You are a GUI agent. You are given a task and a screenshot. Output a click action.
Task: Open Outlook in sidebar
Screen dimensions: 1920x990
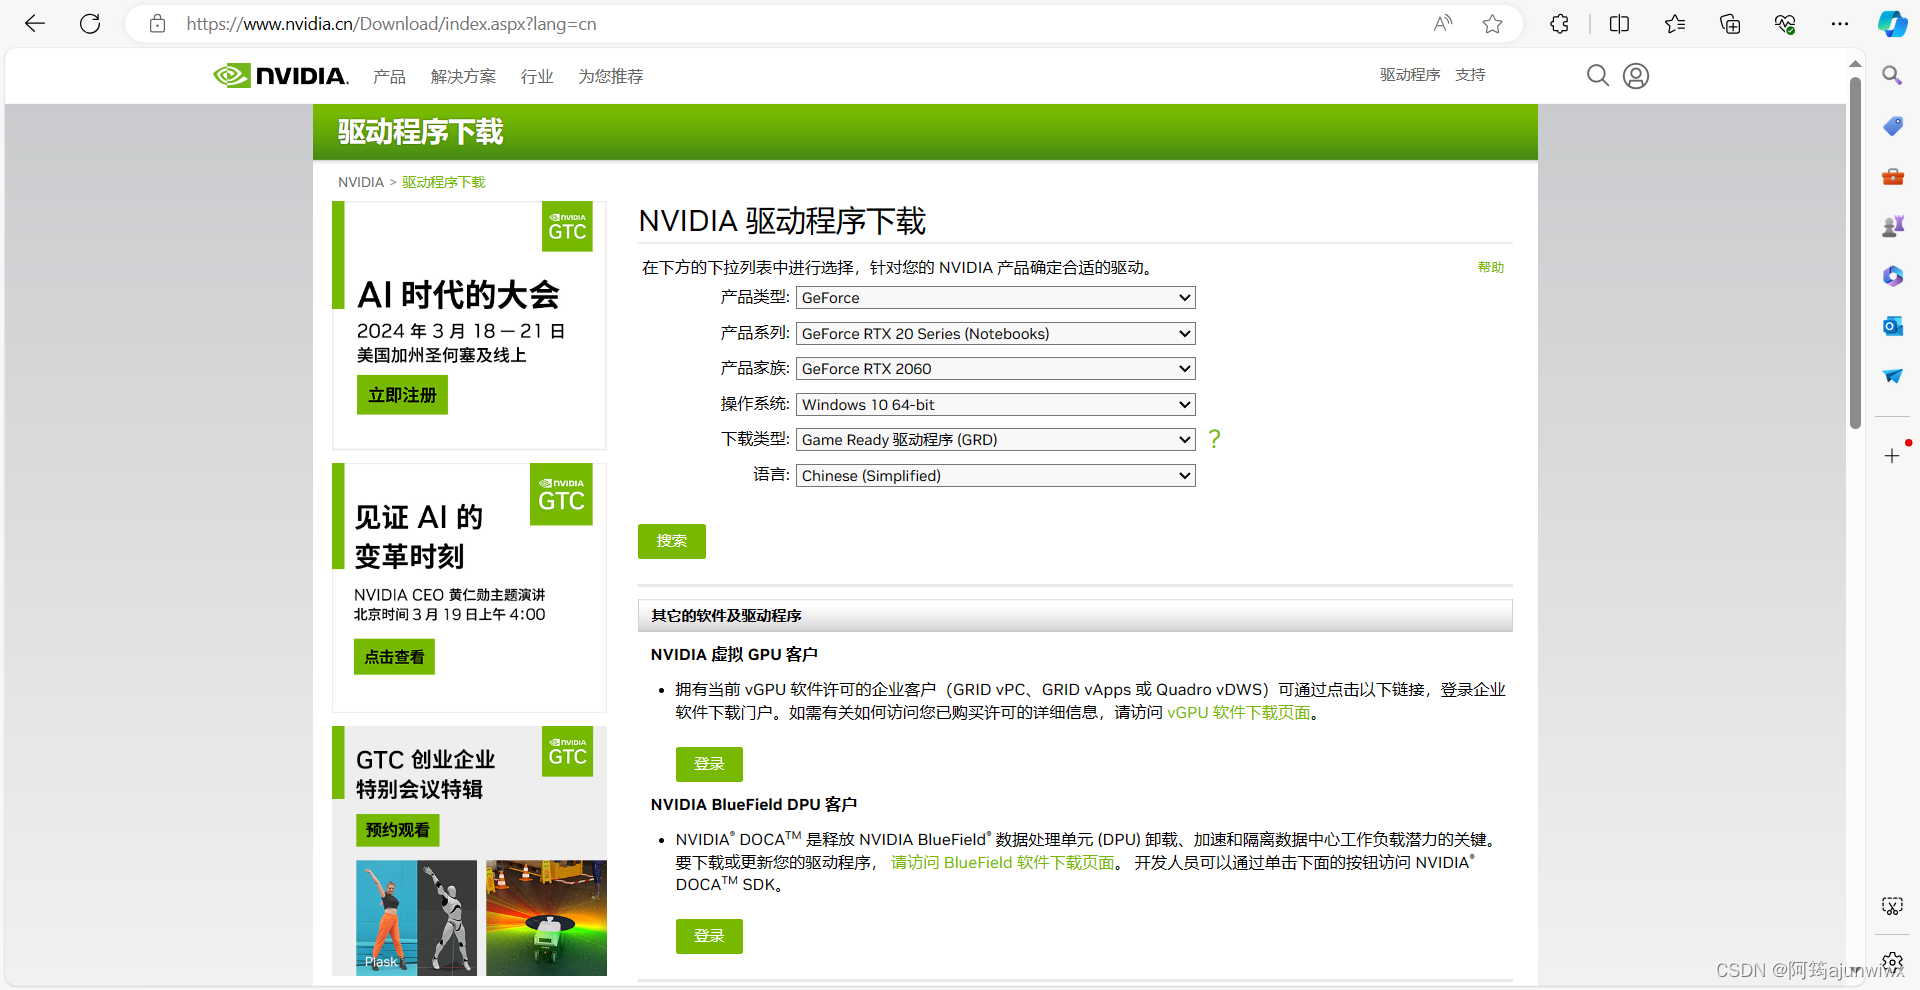1892,326
